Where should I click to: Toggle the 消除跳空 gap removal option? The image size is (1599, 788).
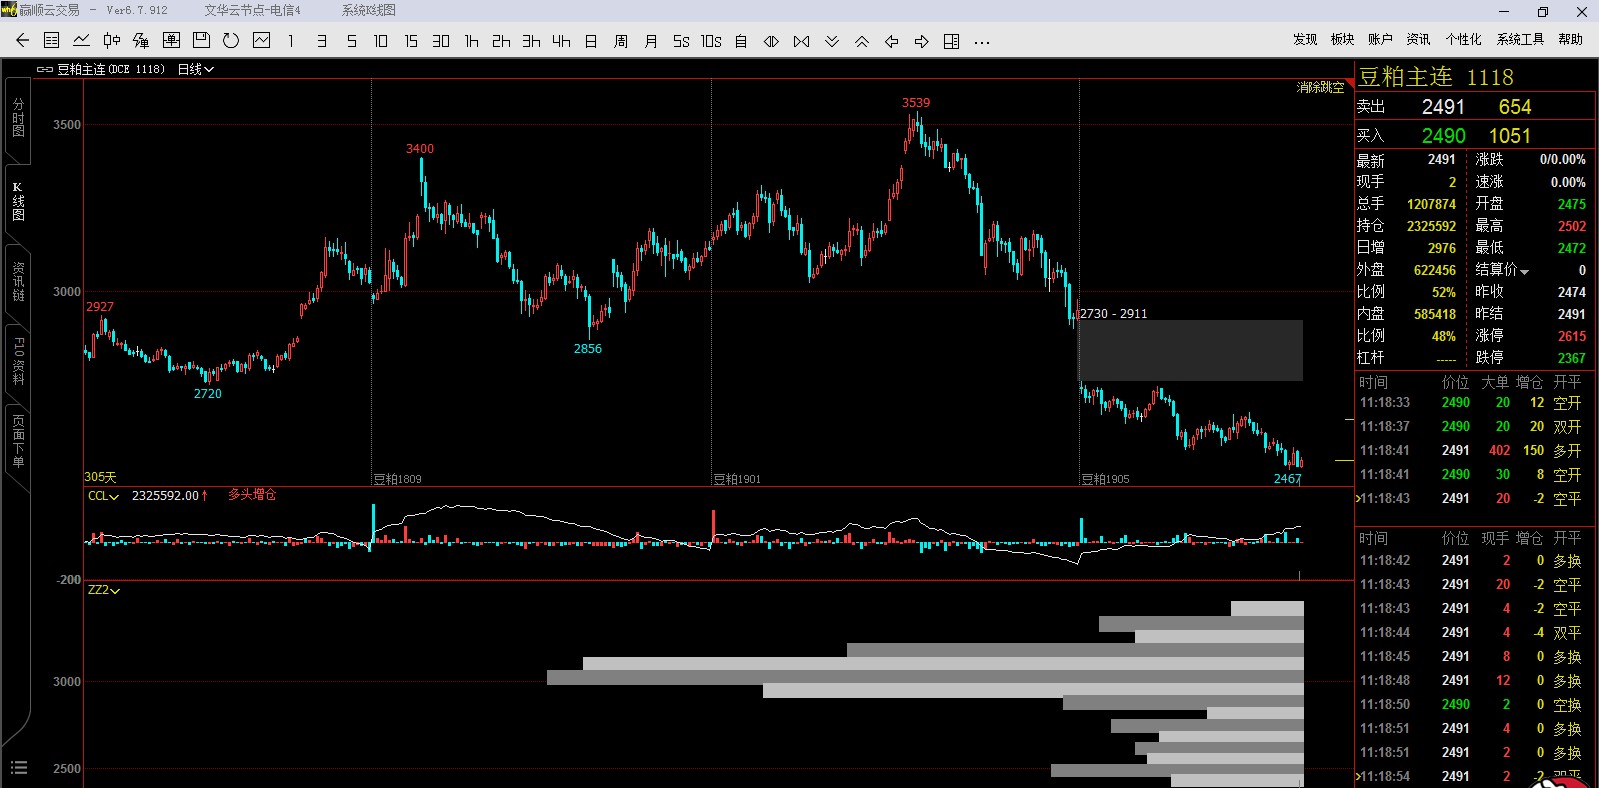coord(1320,88)
